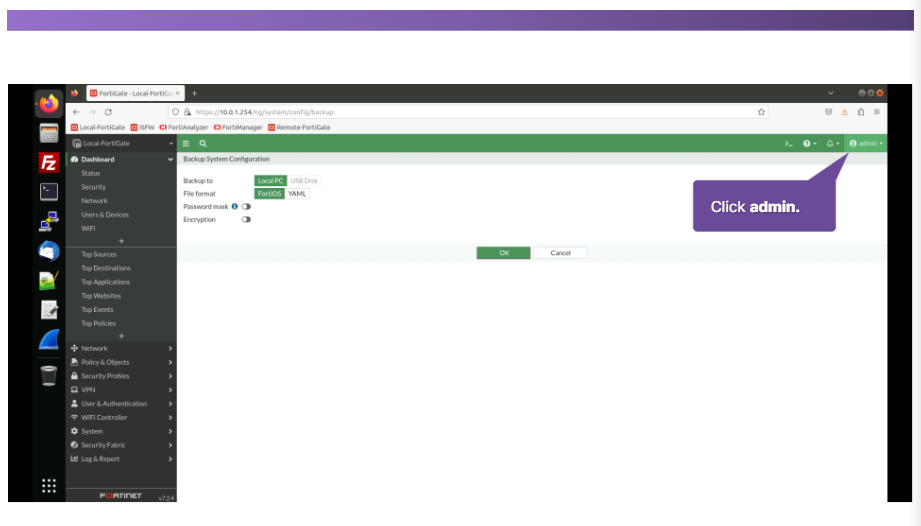Toggle the Encryption switch
The image size is (921, 526).
(x=246, y=220)
